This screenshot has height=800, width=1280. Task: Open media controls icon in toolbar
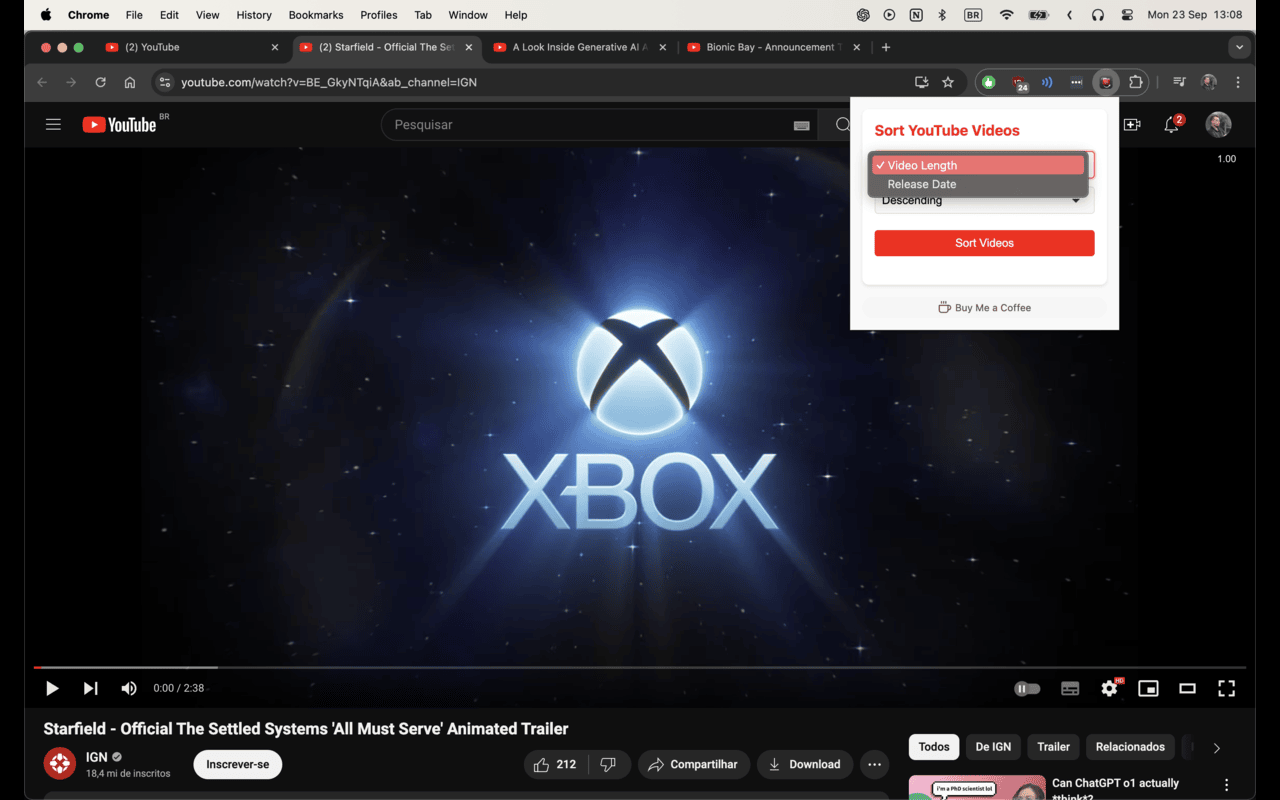[1180, 82]
